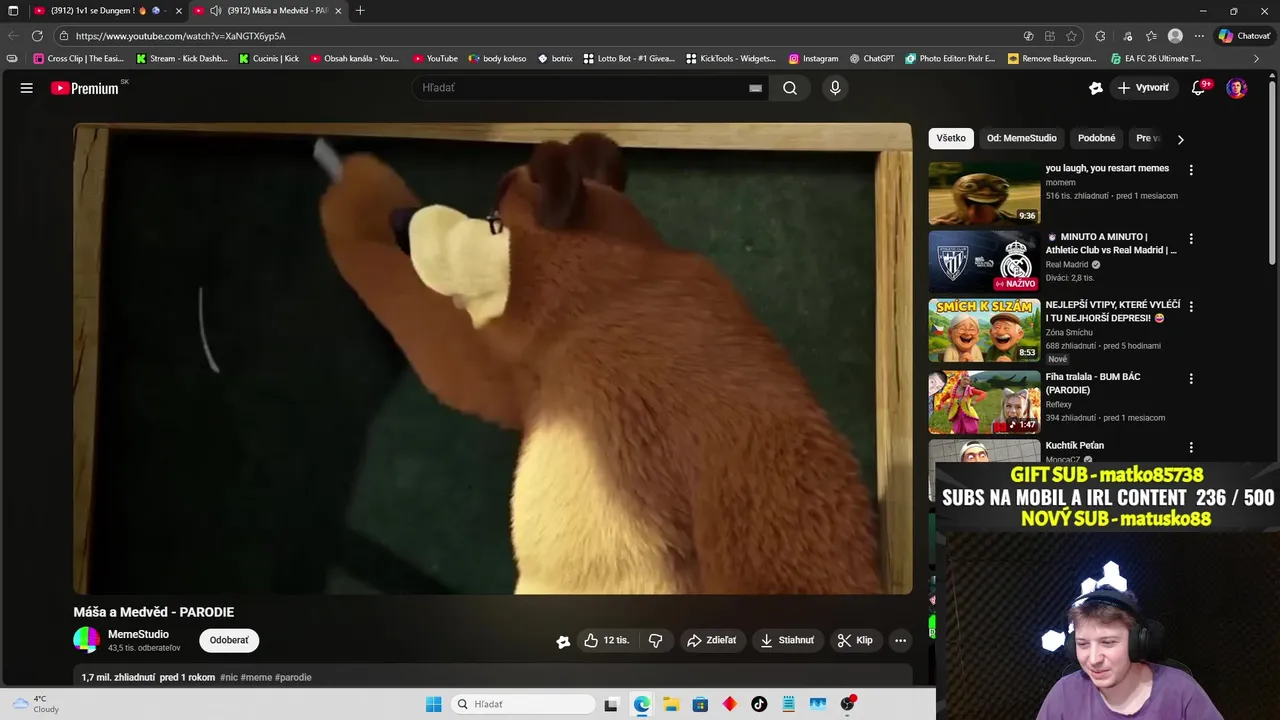Open the weather widget showing Cloudy
This screenshot has width=1280, height=720.
pyautogui.click(x=35, y=704)
